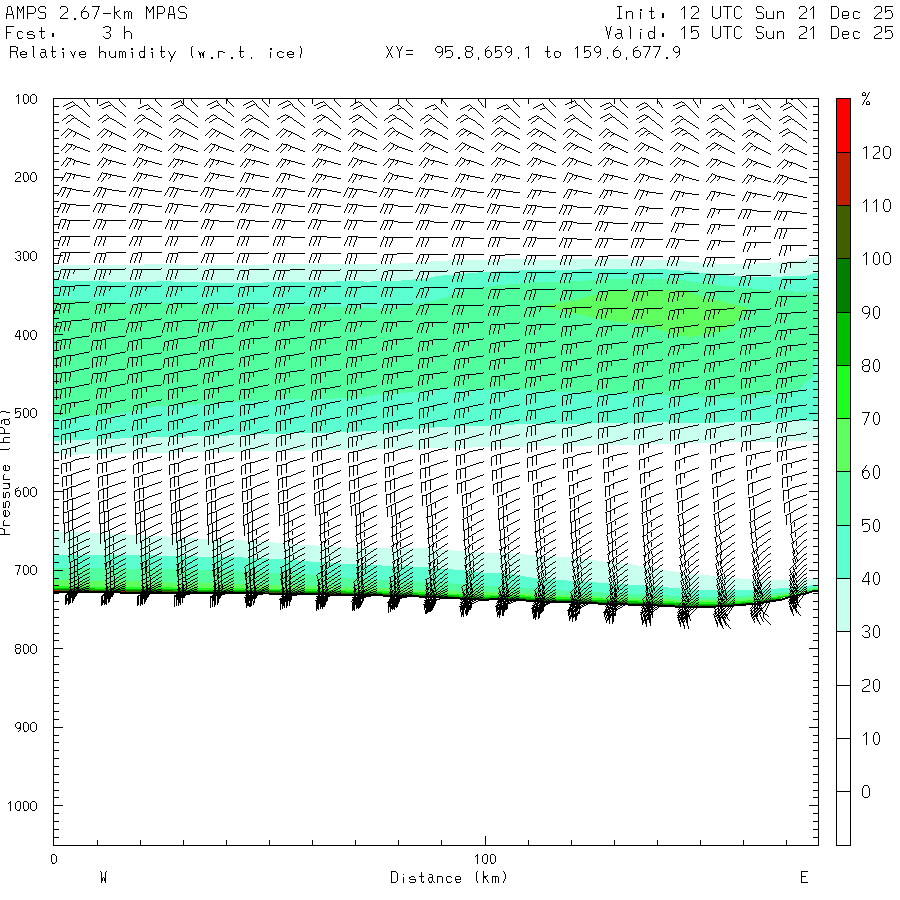The image size is (900, 900).
Task: Click the "AMPS 2.67-km MPAS" title text
Action: click(96, 14)
